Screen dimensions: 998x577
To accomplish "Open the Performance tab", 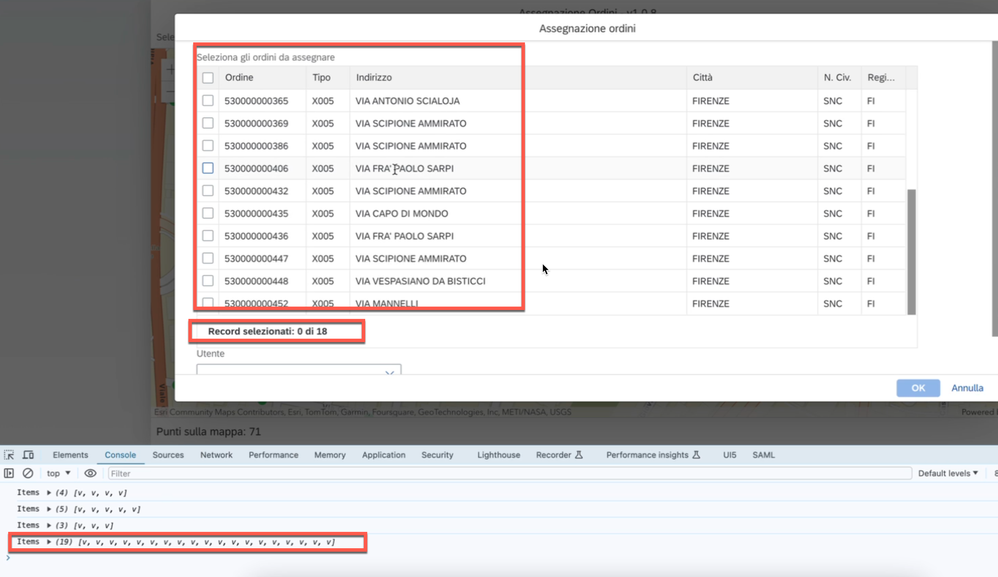I will tap(273, 455).
